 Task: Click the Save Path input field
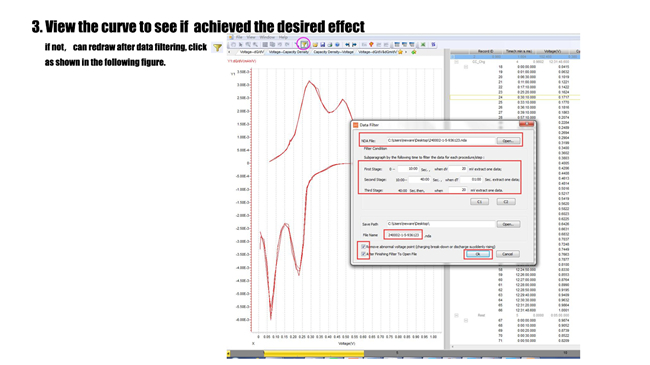[441, 224]
